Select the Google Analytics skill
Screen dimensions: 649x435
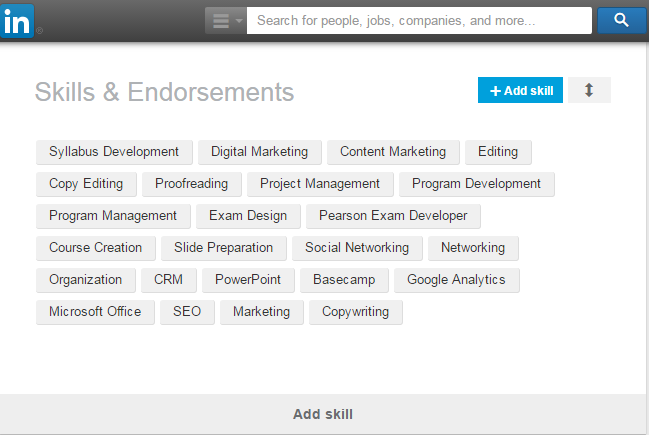point(457,280)
